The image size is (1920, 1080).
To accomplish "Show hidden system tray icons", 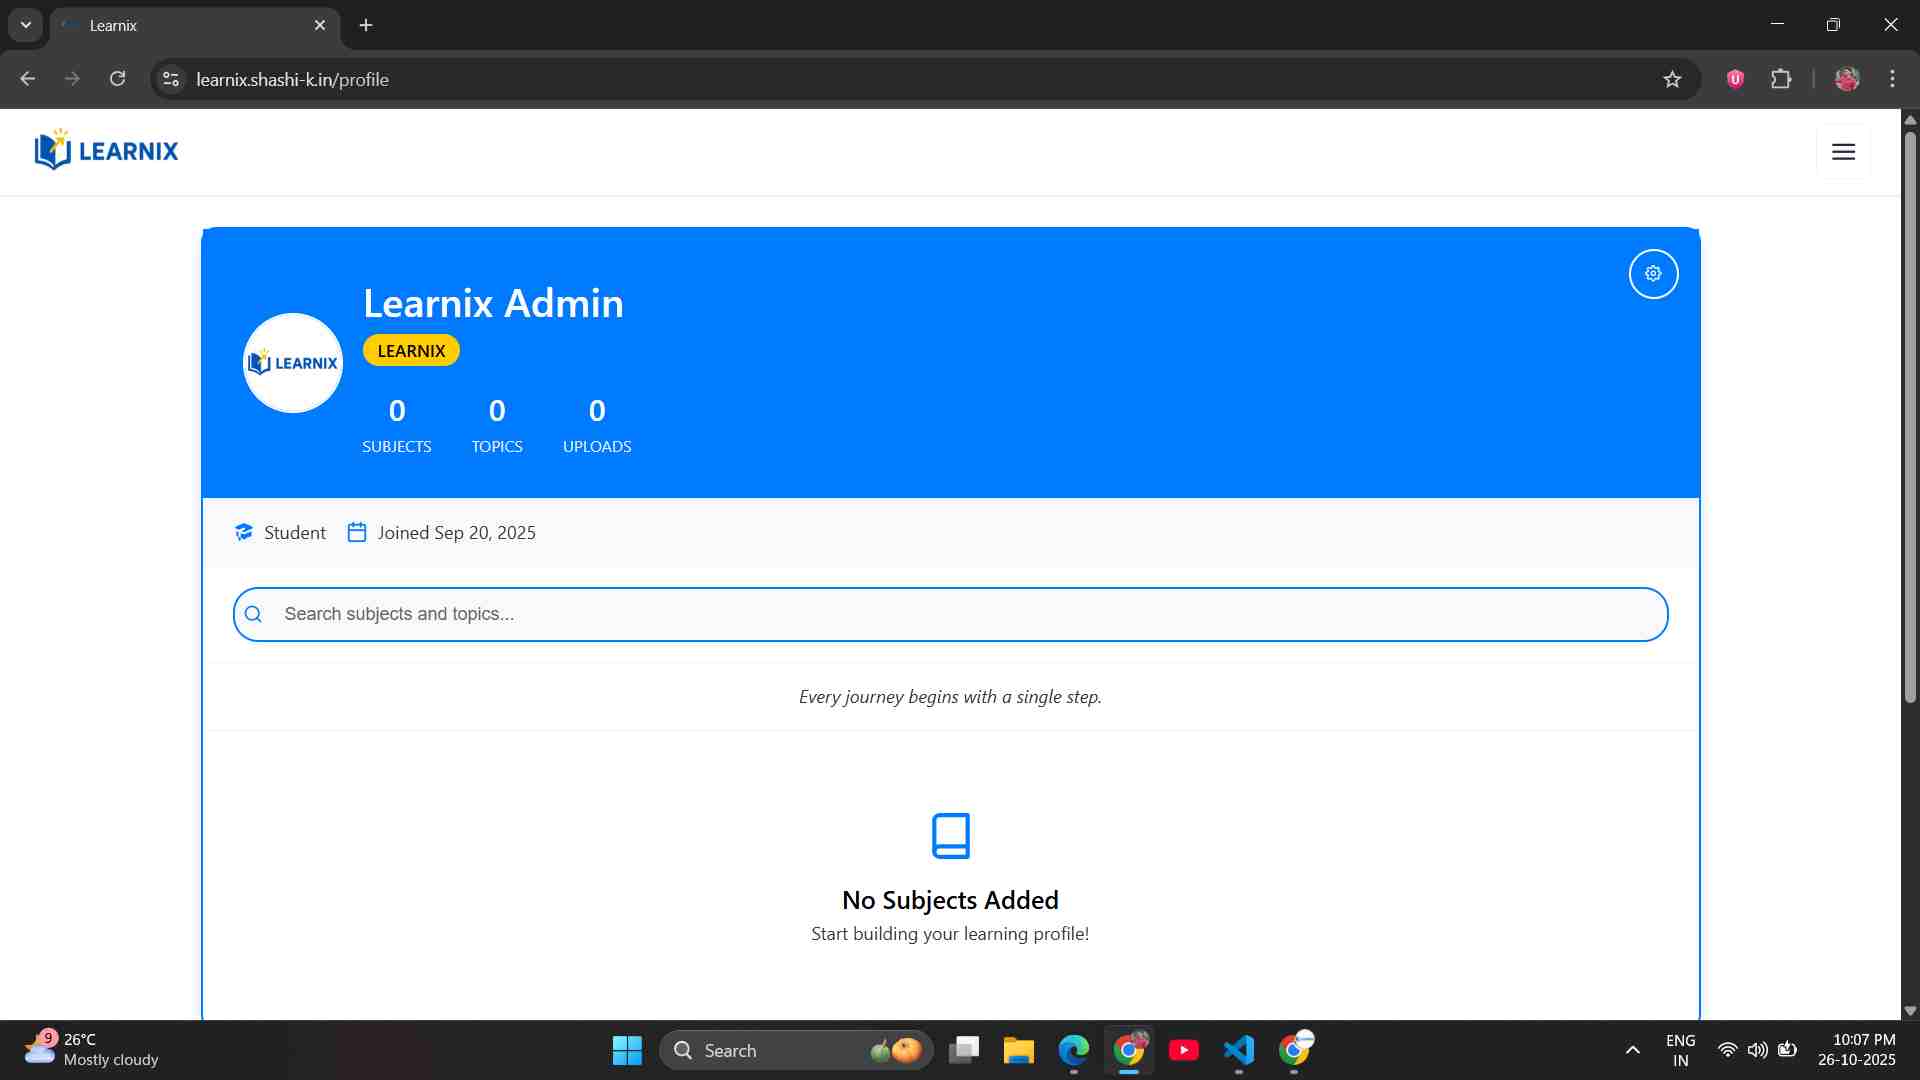I will click(x=1632, y=1050).
